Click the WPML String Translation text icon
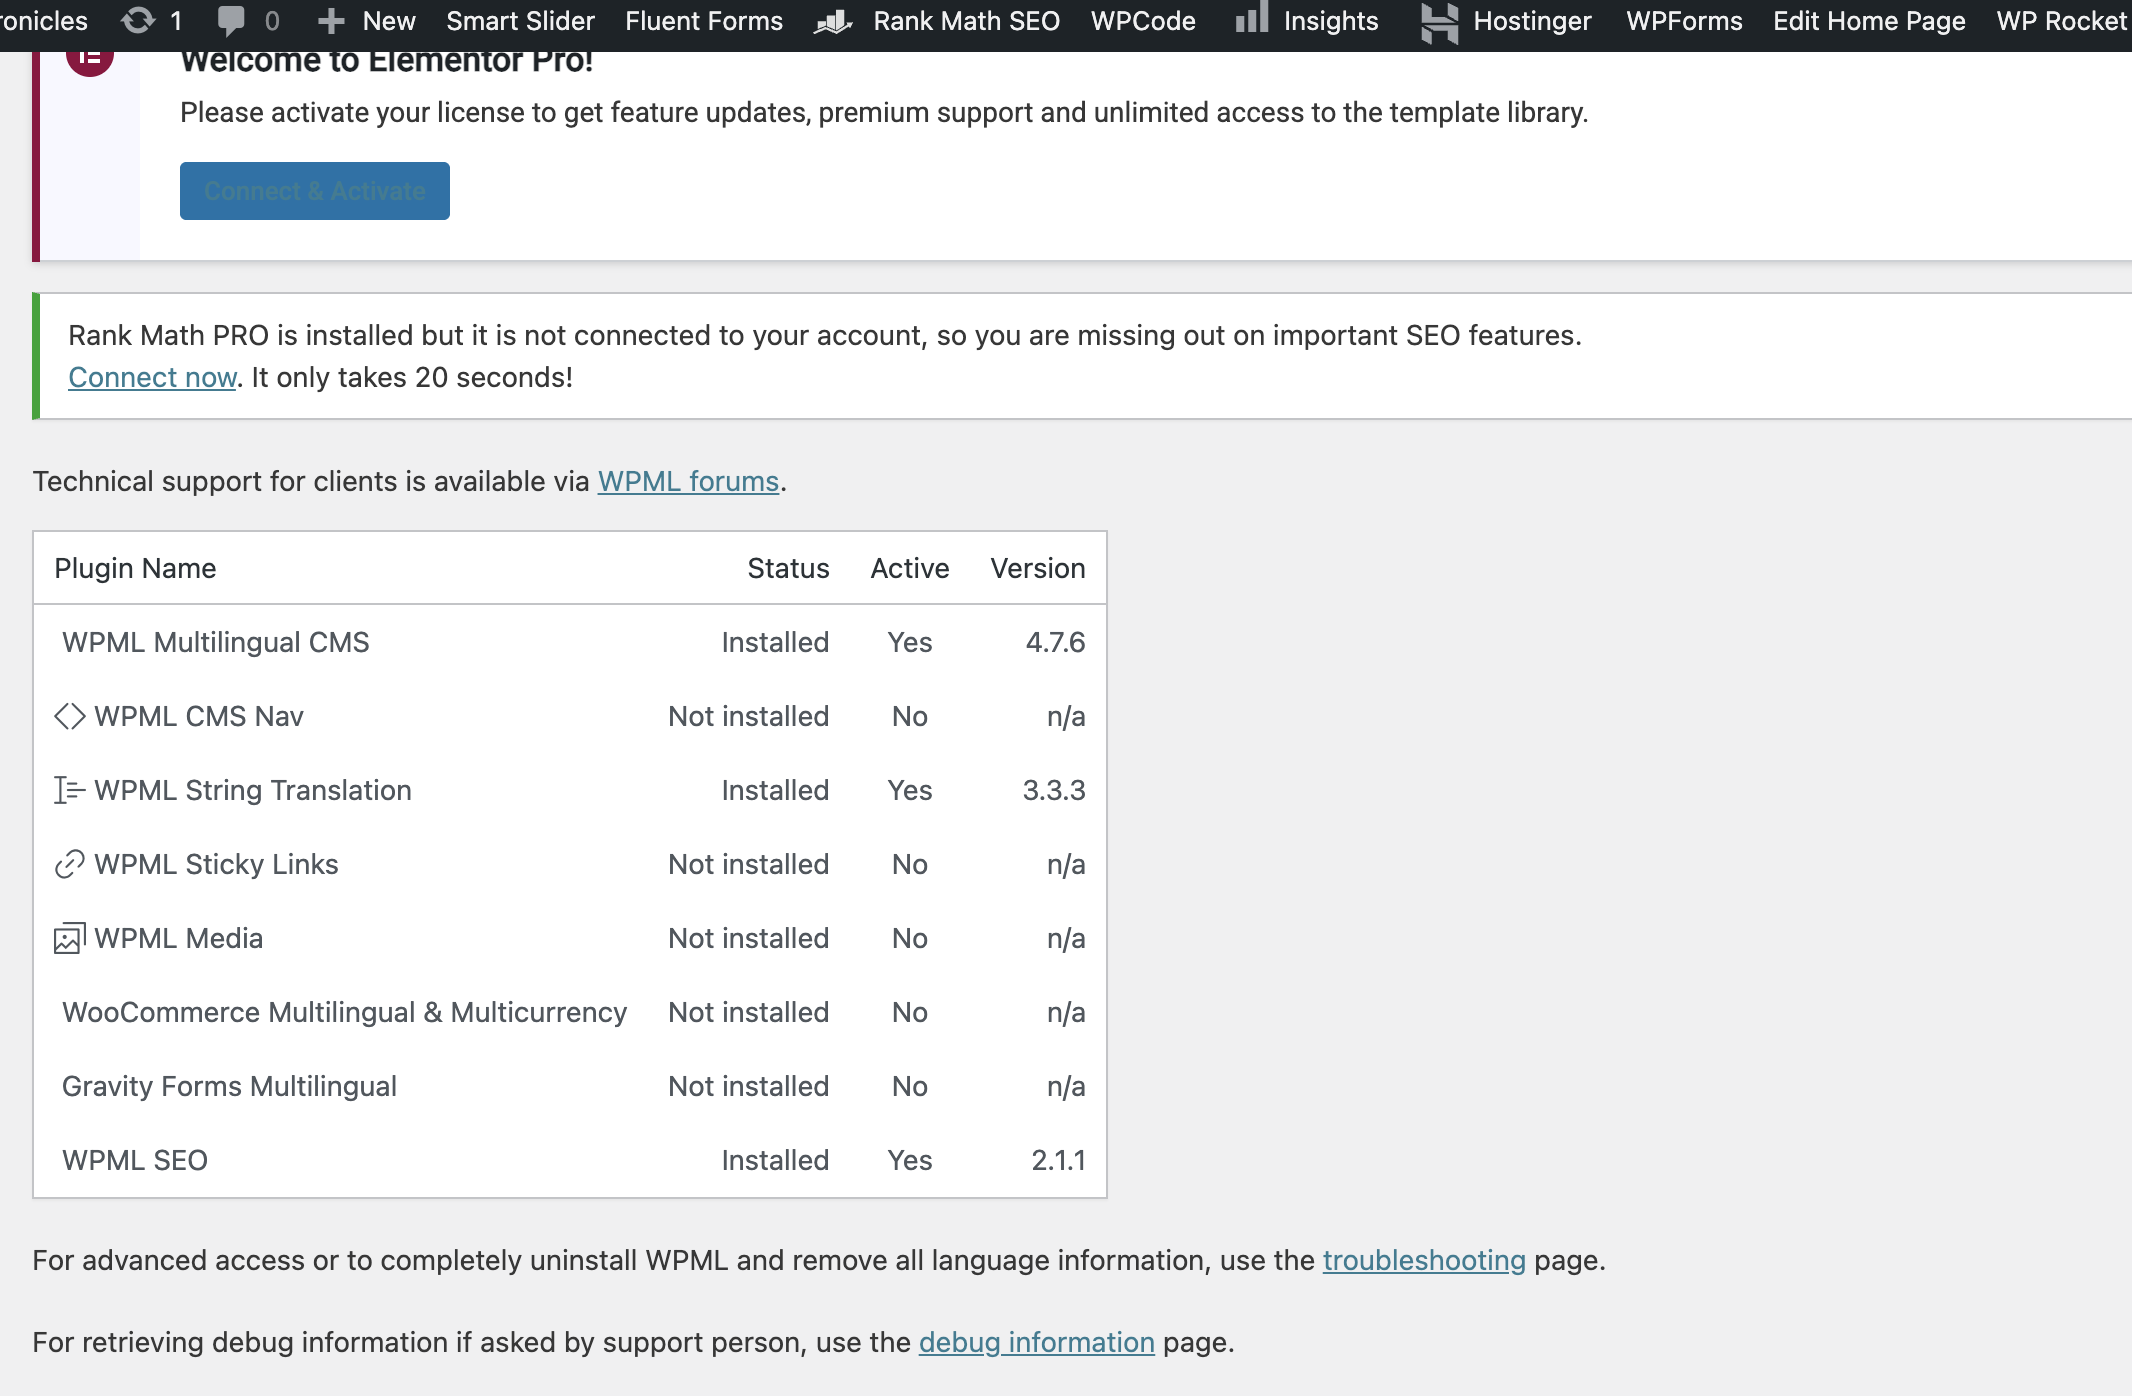This screenshot has width=2132, height=1396. [70, 790]
